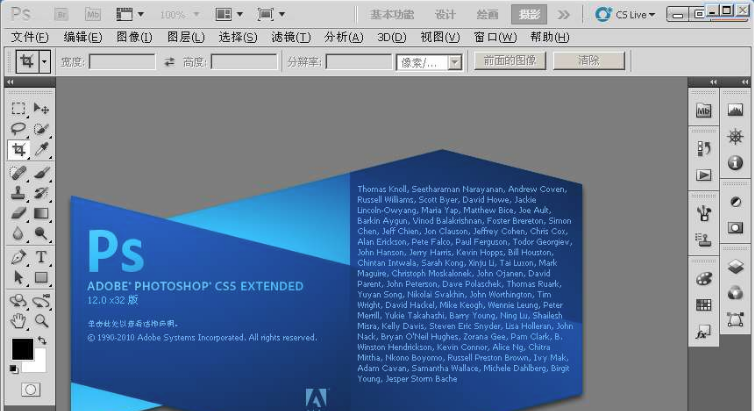Select the 3D Camera Rotate tool
Screen dimensions: 754x411
pos(41,301)
